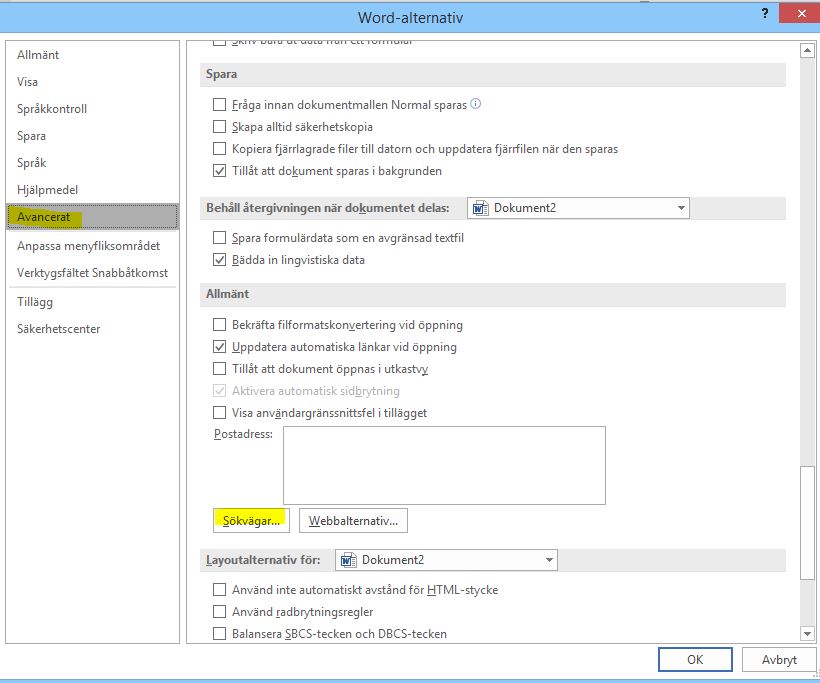Toggle Kopiera fjärrlagrade filer till datorn checkbox
Image resolution: width=820 pixels, height=683 pixels.
[x=220, y=149]
